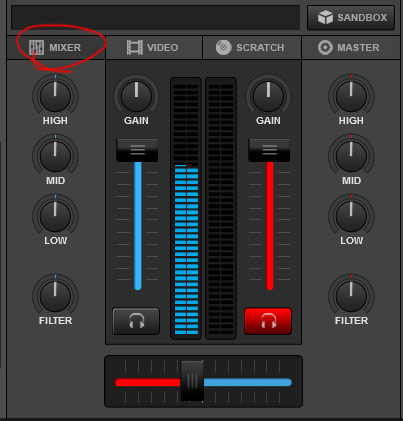Click the left deck FILTER knob
The width and height of the screenshot is (403, 421).
click(x=55, y=296)
